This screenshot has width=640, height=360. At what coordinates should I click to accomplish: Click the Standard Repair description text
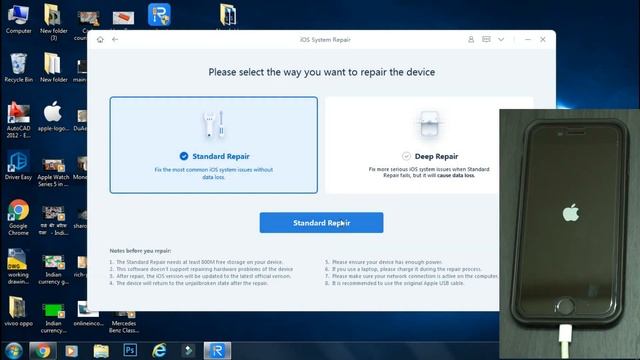pyautogui.click(x=213, y=173)
